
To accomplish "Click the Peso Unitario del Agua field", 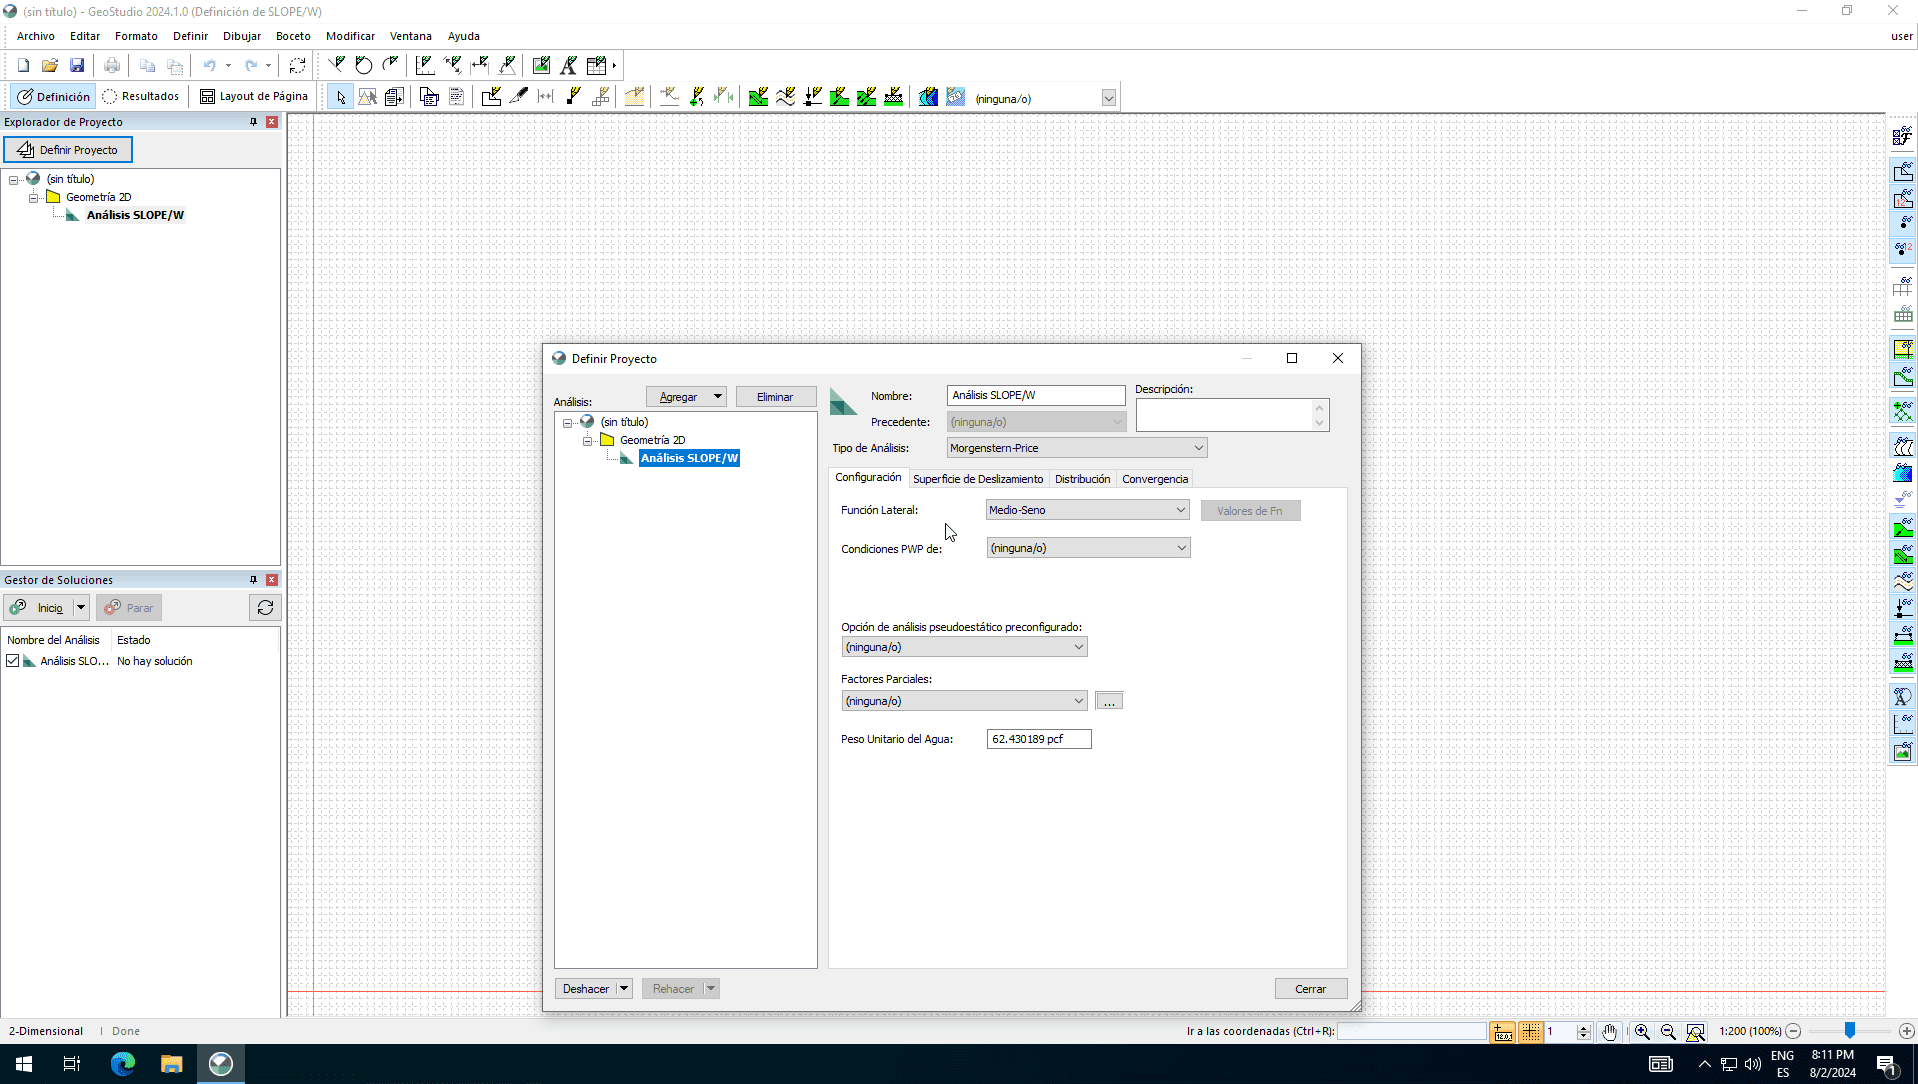I will 1038,739.
